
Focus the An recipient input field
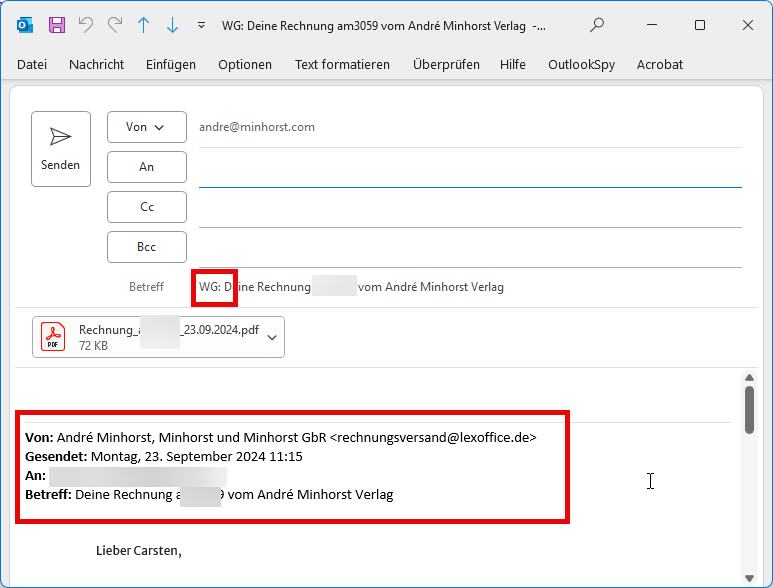click(470, 168)
